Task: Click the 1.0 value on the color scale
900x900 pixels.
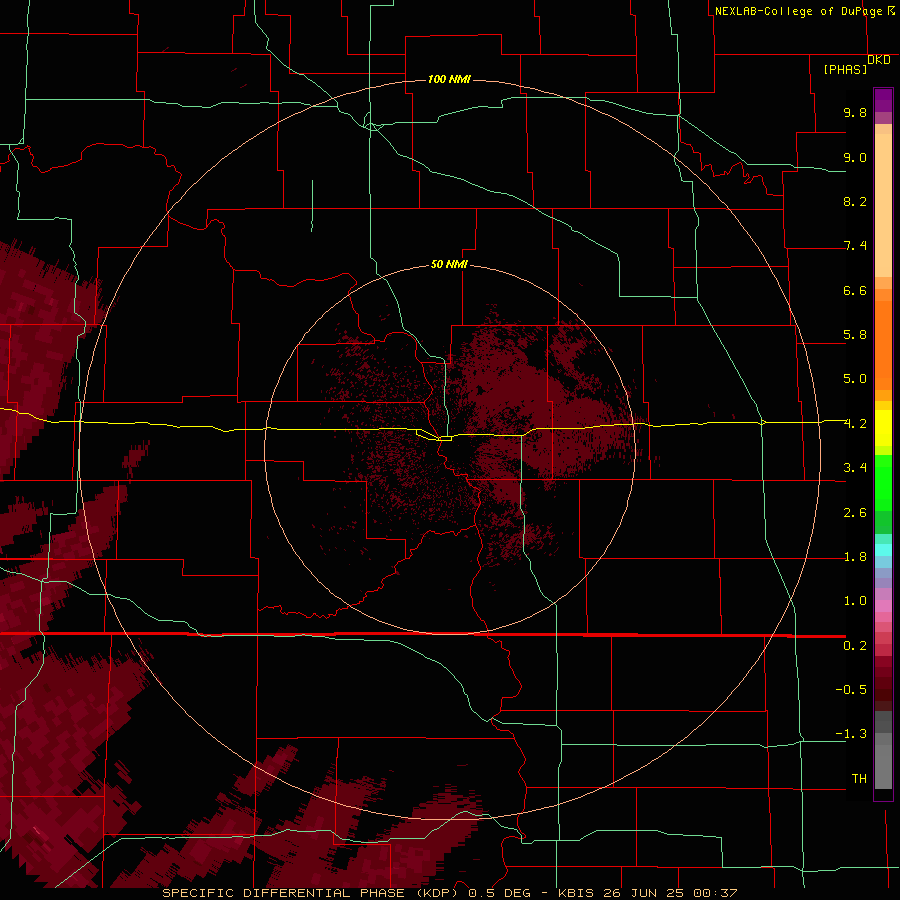Action: (855, 601)
